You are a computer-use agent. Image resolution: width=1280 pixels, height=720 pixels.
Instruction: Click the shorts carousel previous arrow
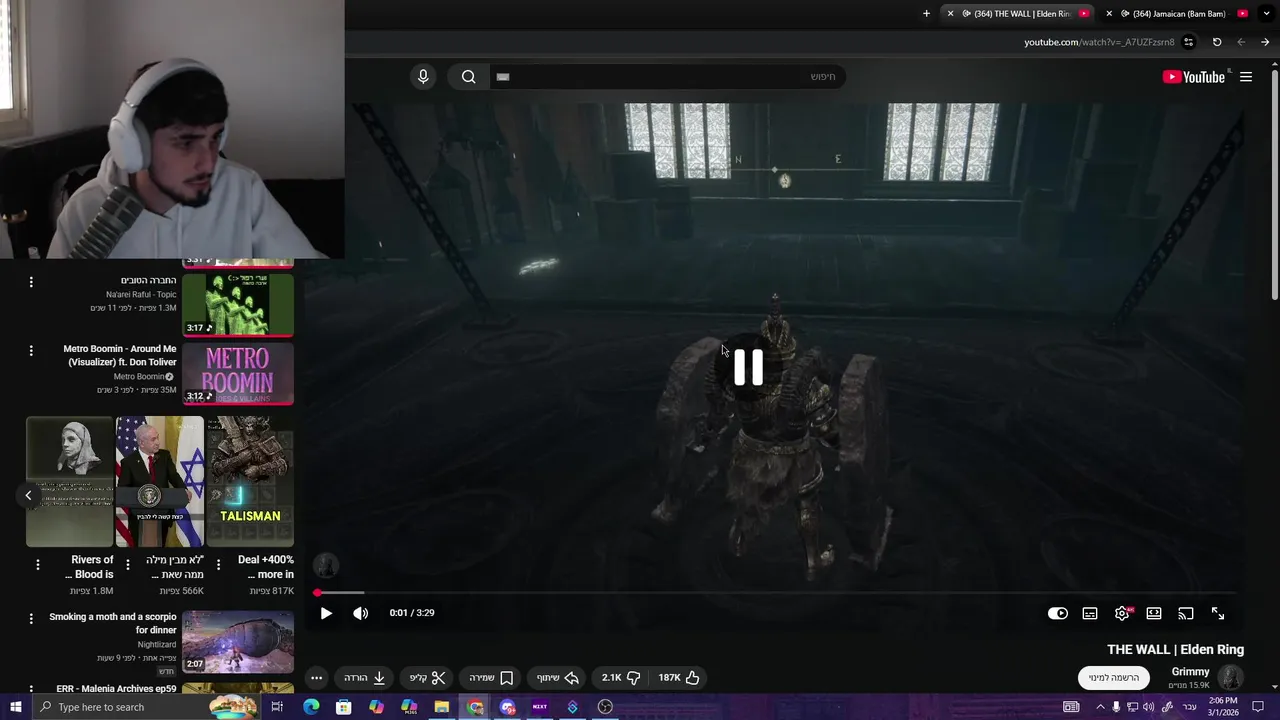pos(28,495)
